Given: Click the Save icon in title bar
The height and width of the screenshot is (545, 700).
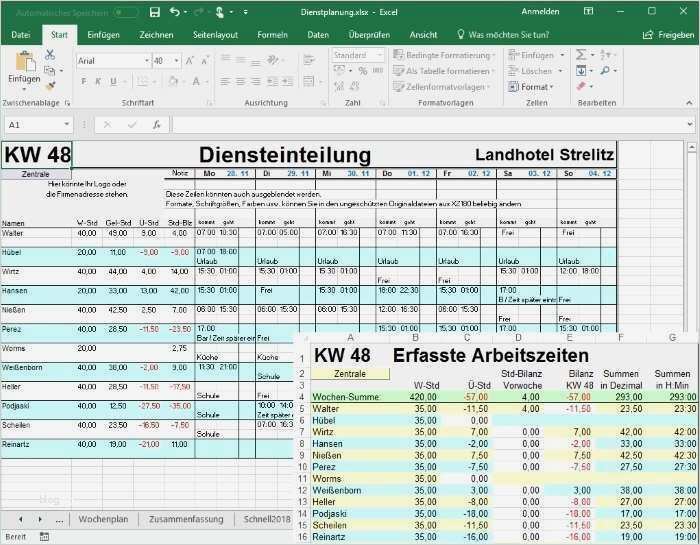Looking at the screenshot, I should pyautogui.click(x=154, y=12).
